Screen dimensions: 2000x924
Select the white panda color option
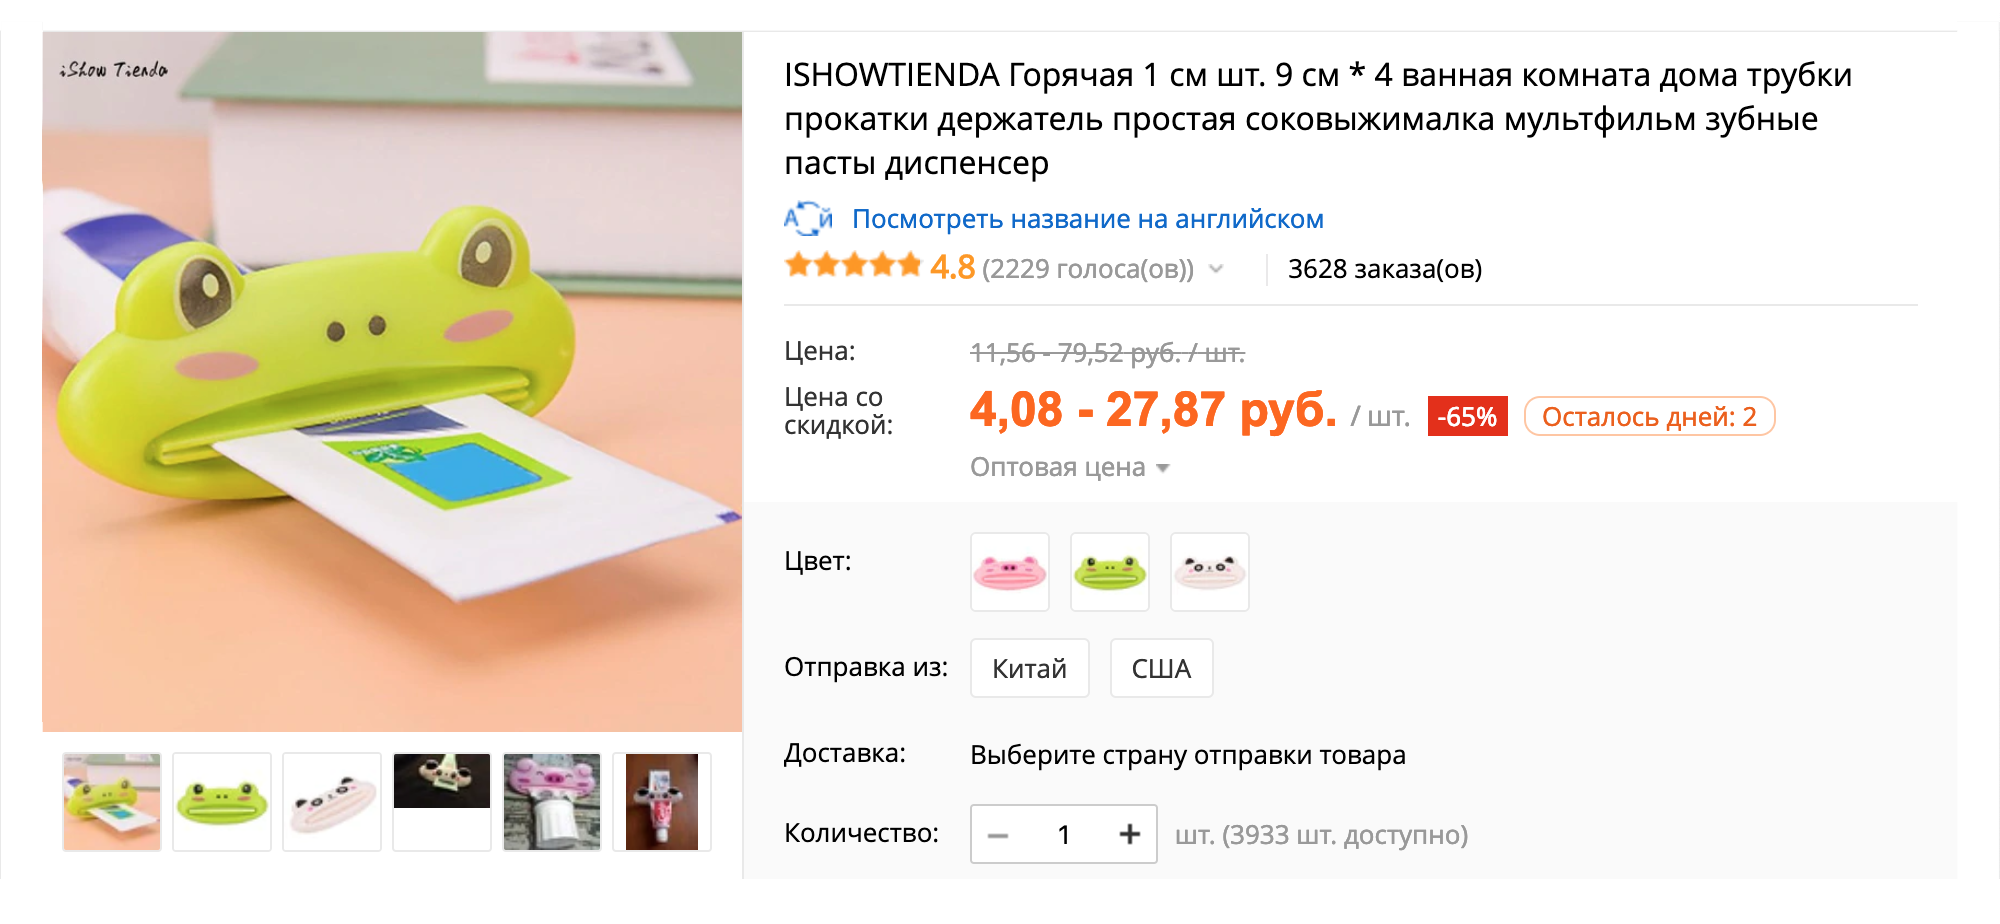click(x=1210, y=572)
